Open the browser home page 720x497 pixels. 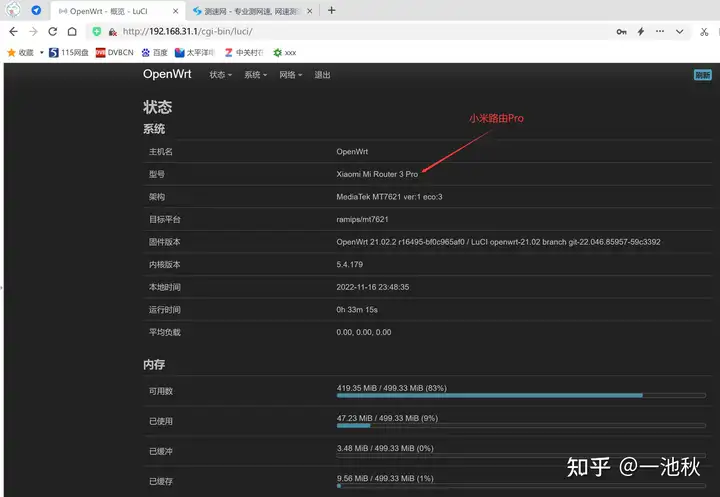(x=72, y=31)
